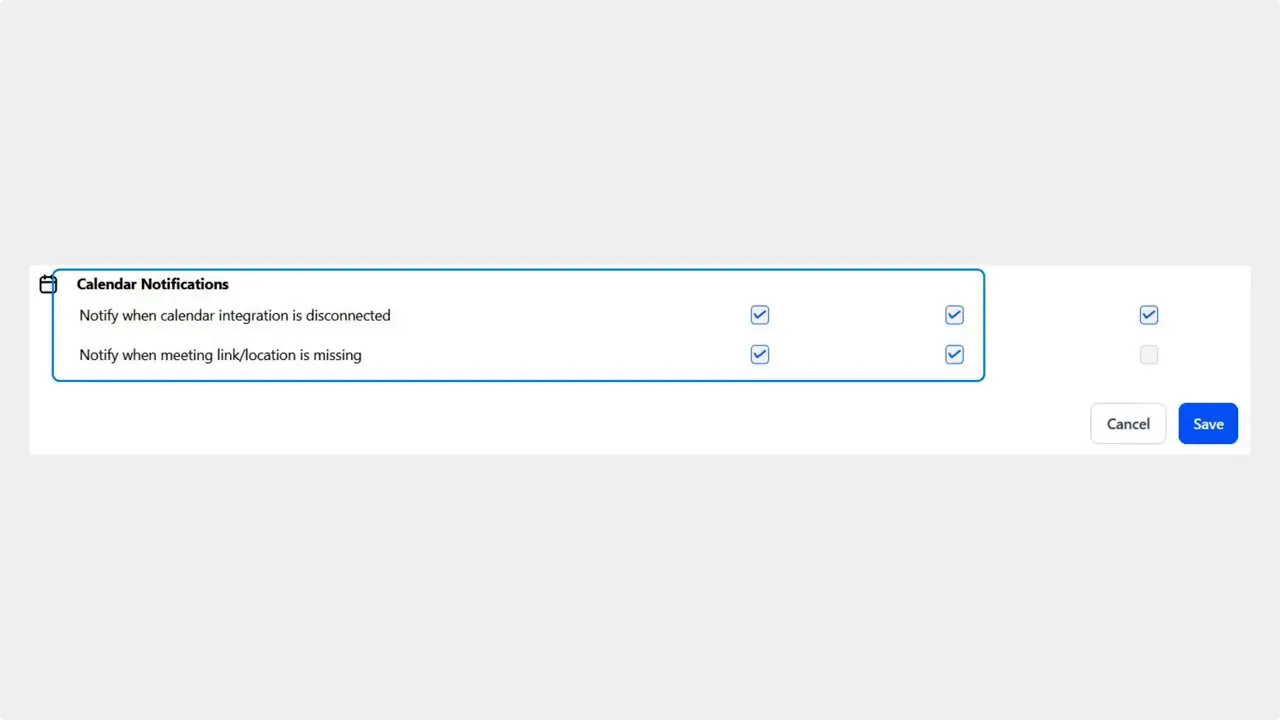Enable the unchecked checkbox in the meeting link row
This screenshot has width=1280, height=720.
point(1148,354)
